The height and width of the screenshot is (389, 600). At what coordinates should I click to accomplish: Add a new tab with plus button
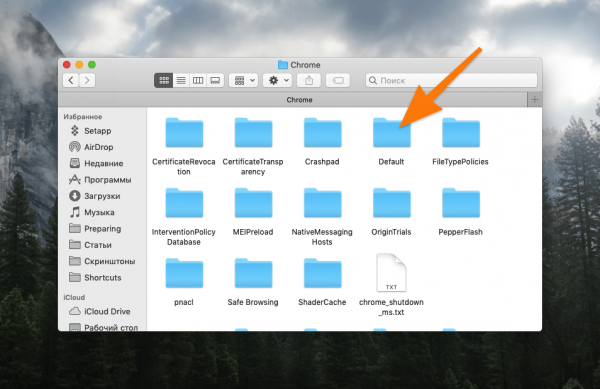click(535, 100)
